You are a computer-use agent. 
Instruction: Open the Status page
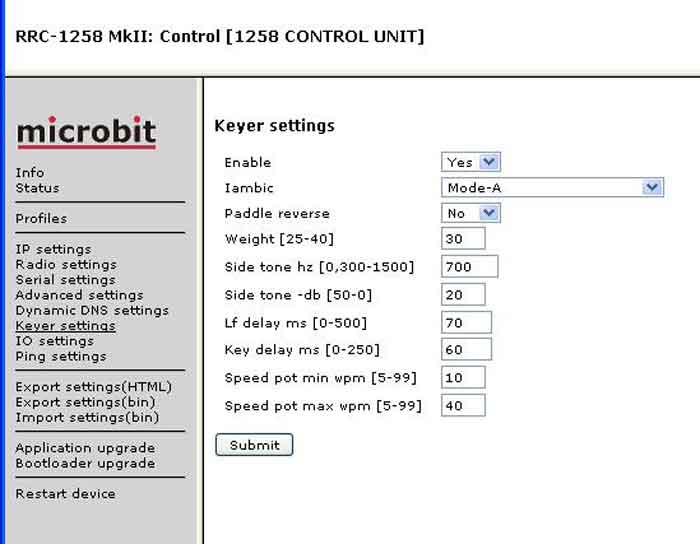click(38, 188)
